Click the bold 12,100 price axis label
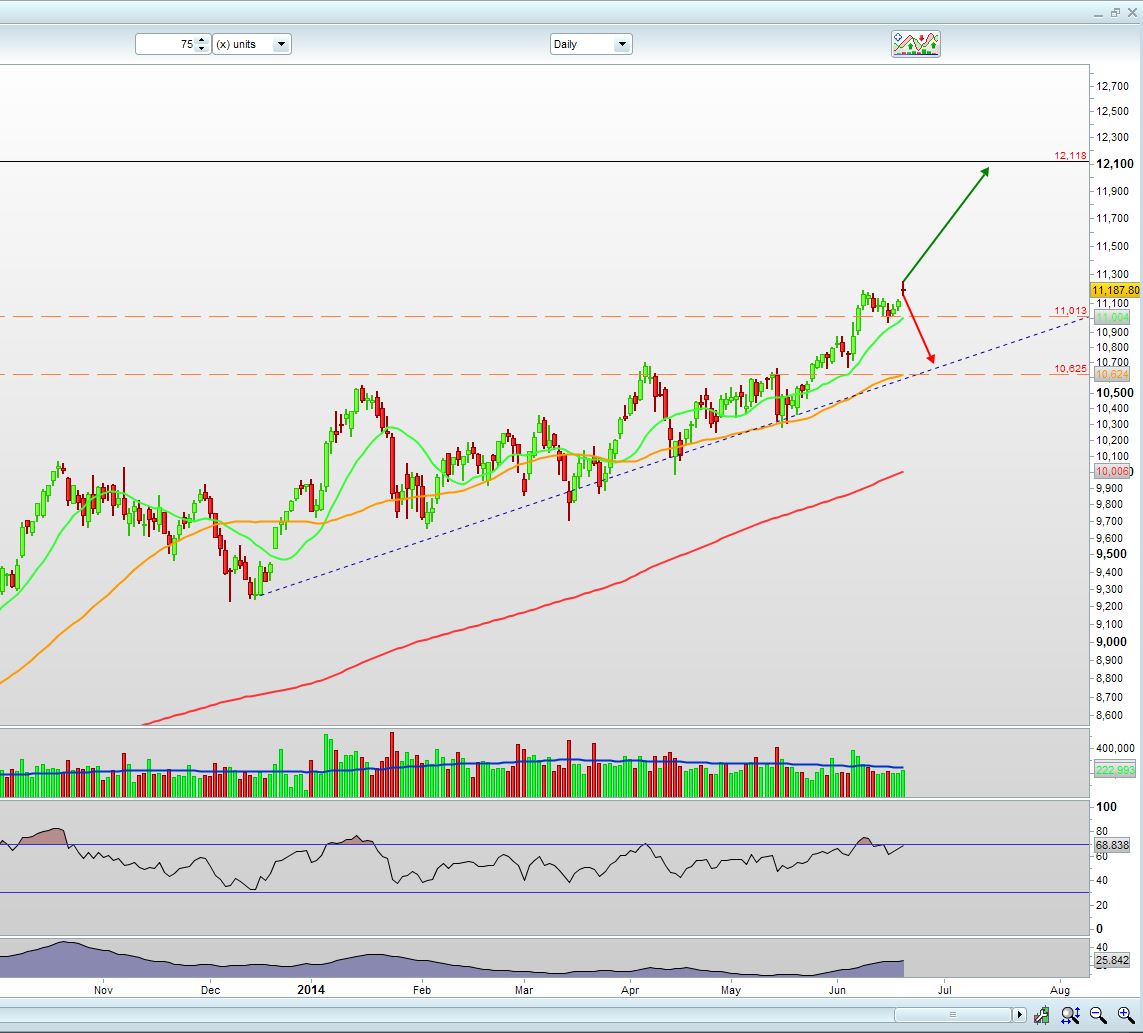Image resolution: width=1143 pixels, height=1033 pixels. point(1115,164)
